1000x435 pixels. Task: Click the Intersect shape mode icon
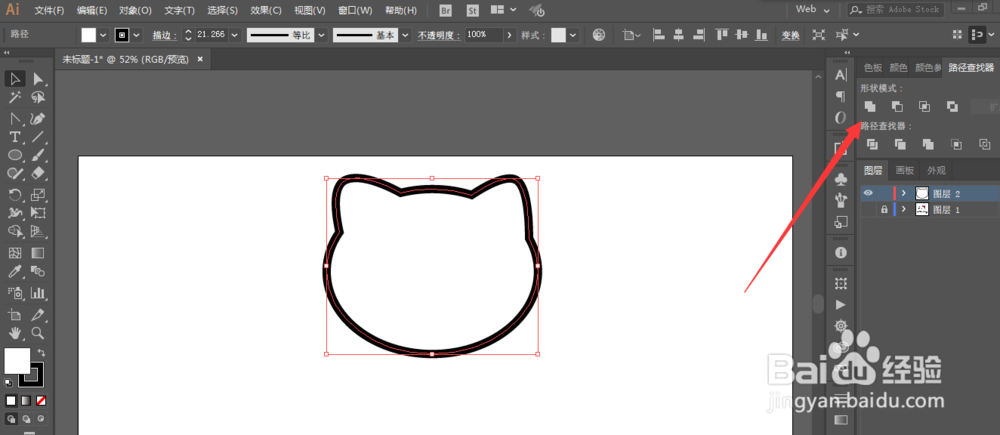click(924, 107)
